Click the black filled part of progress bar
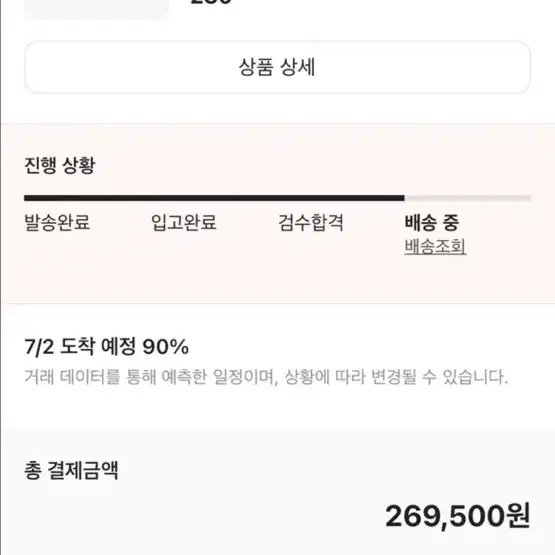The height and width of the screenshot is (555, 555). click(x=214, y=198)
